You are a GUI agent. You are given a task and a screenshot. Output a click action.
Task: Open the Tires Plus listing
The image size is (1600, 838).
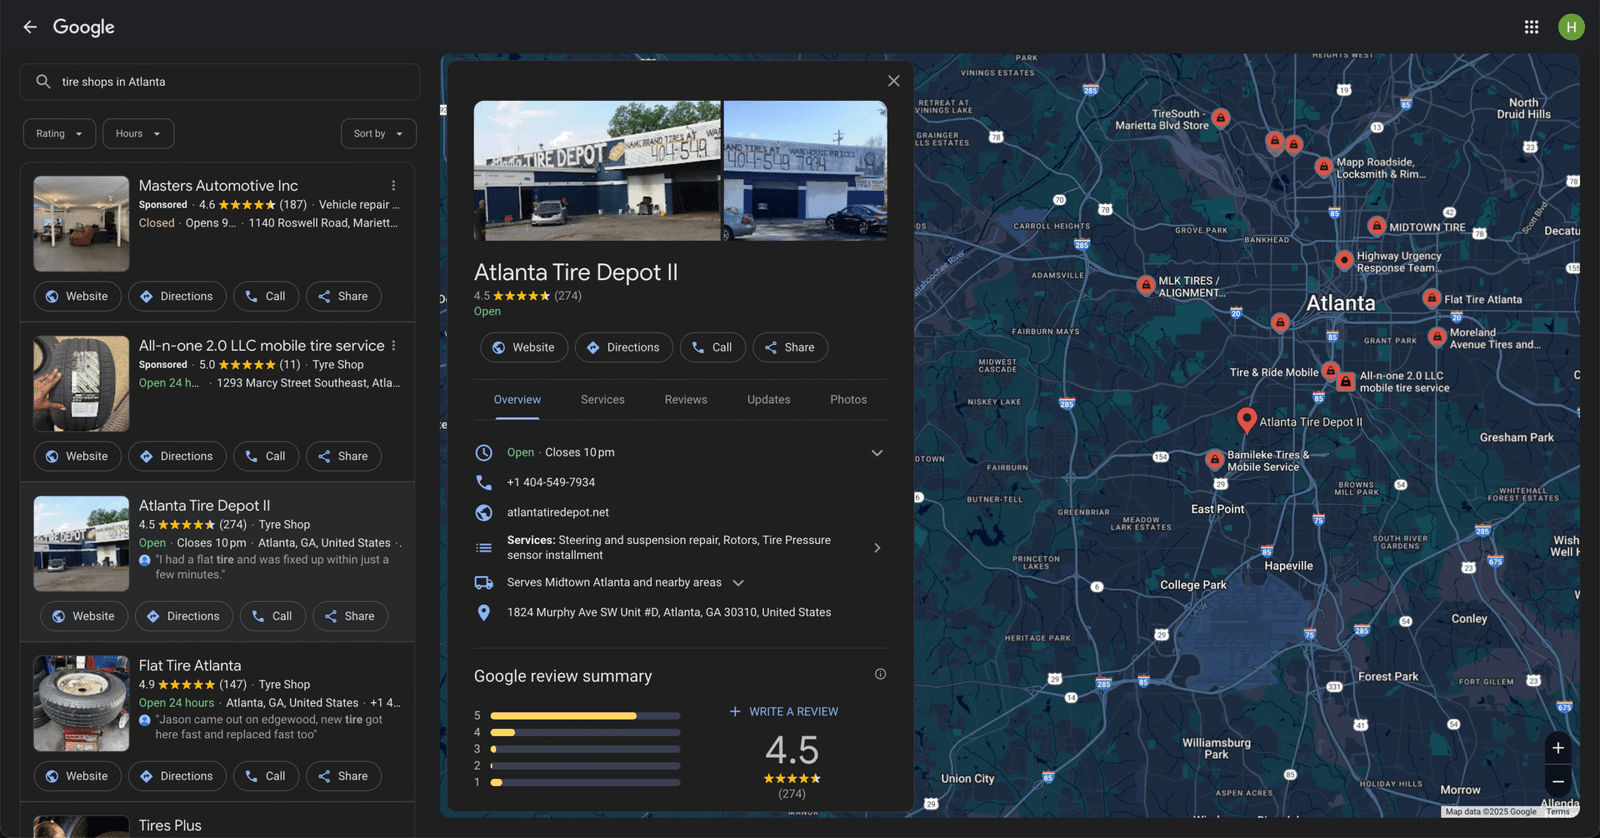[170, 826]
